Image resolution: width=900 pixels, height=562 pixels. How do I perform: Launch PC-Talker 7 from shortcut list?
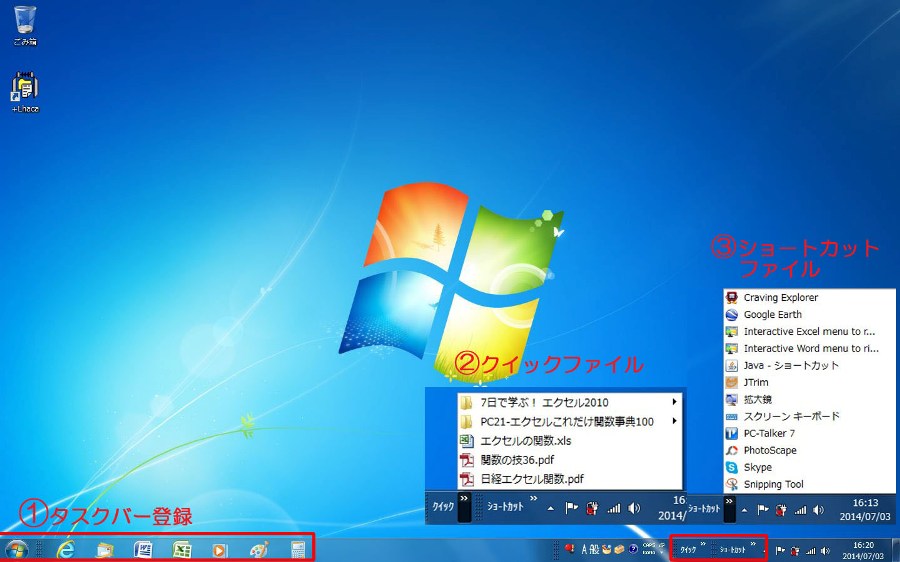coord(809,433)
